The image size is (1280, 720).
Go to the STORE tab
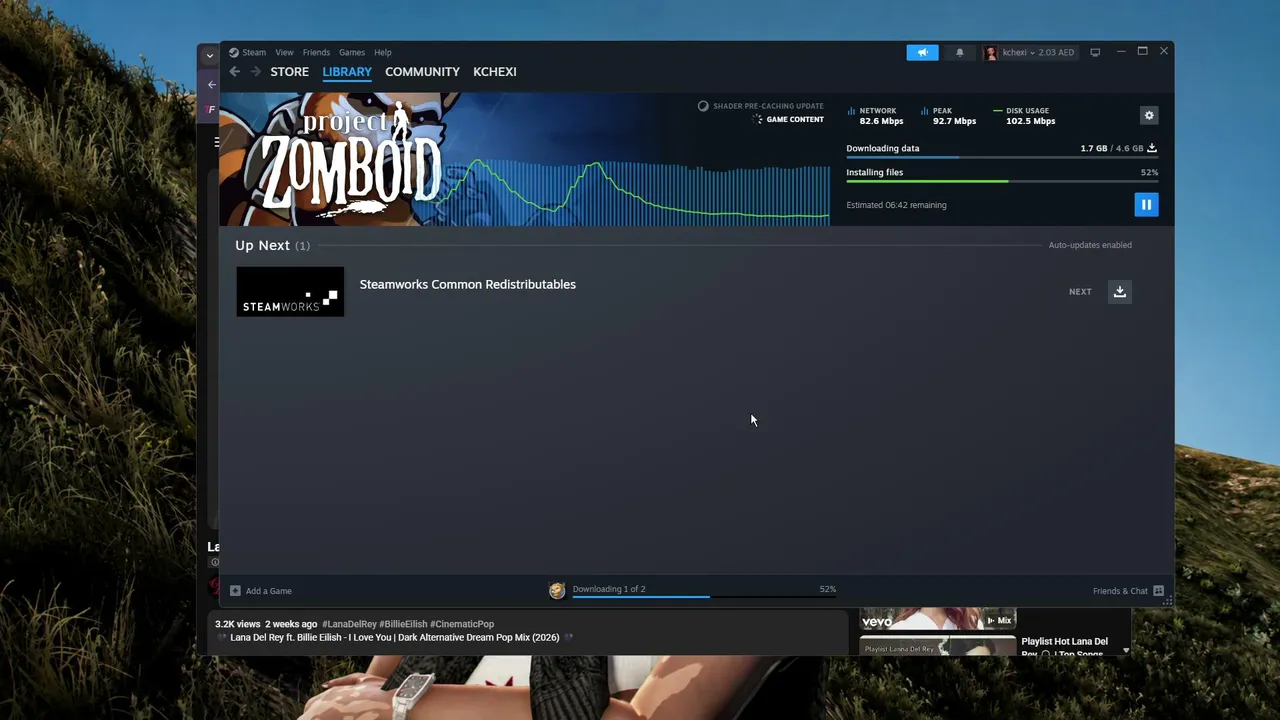point(290,72)
